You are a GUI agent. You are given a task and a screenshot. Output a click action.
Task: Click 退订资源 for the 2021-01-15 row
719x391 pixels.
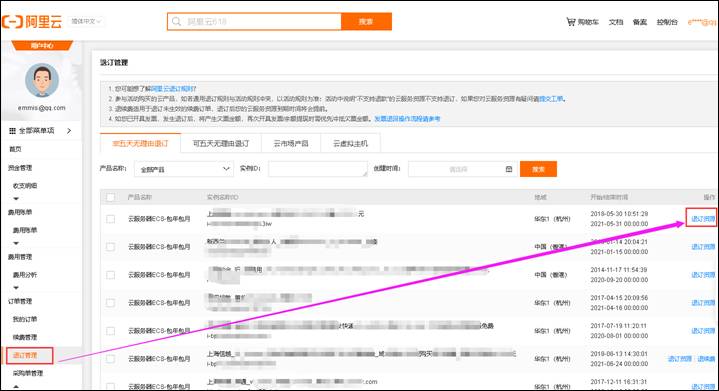coord(703,247)
